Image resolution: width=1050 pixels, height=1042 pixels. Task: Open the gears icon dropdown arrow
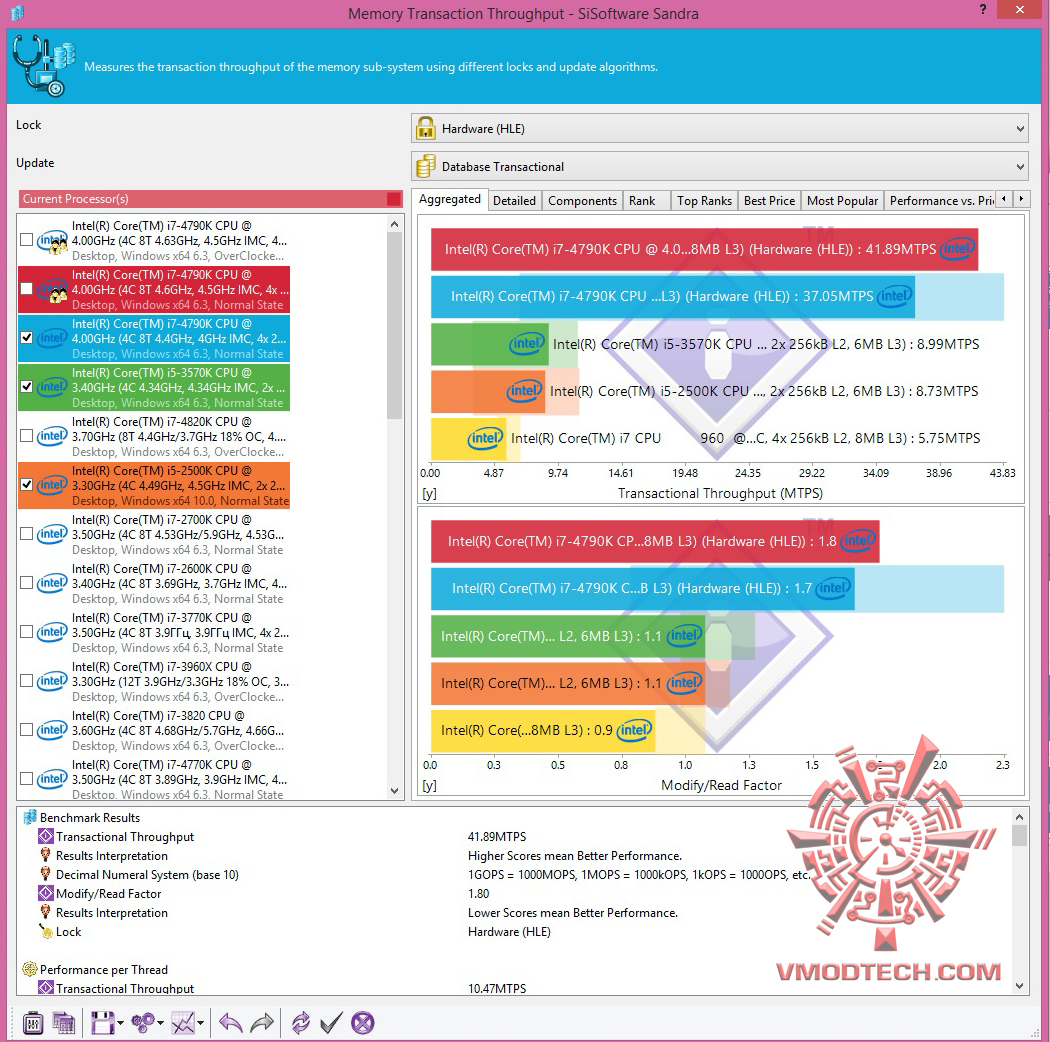coord(161,1023)
